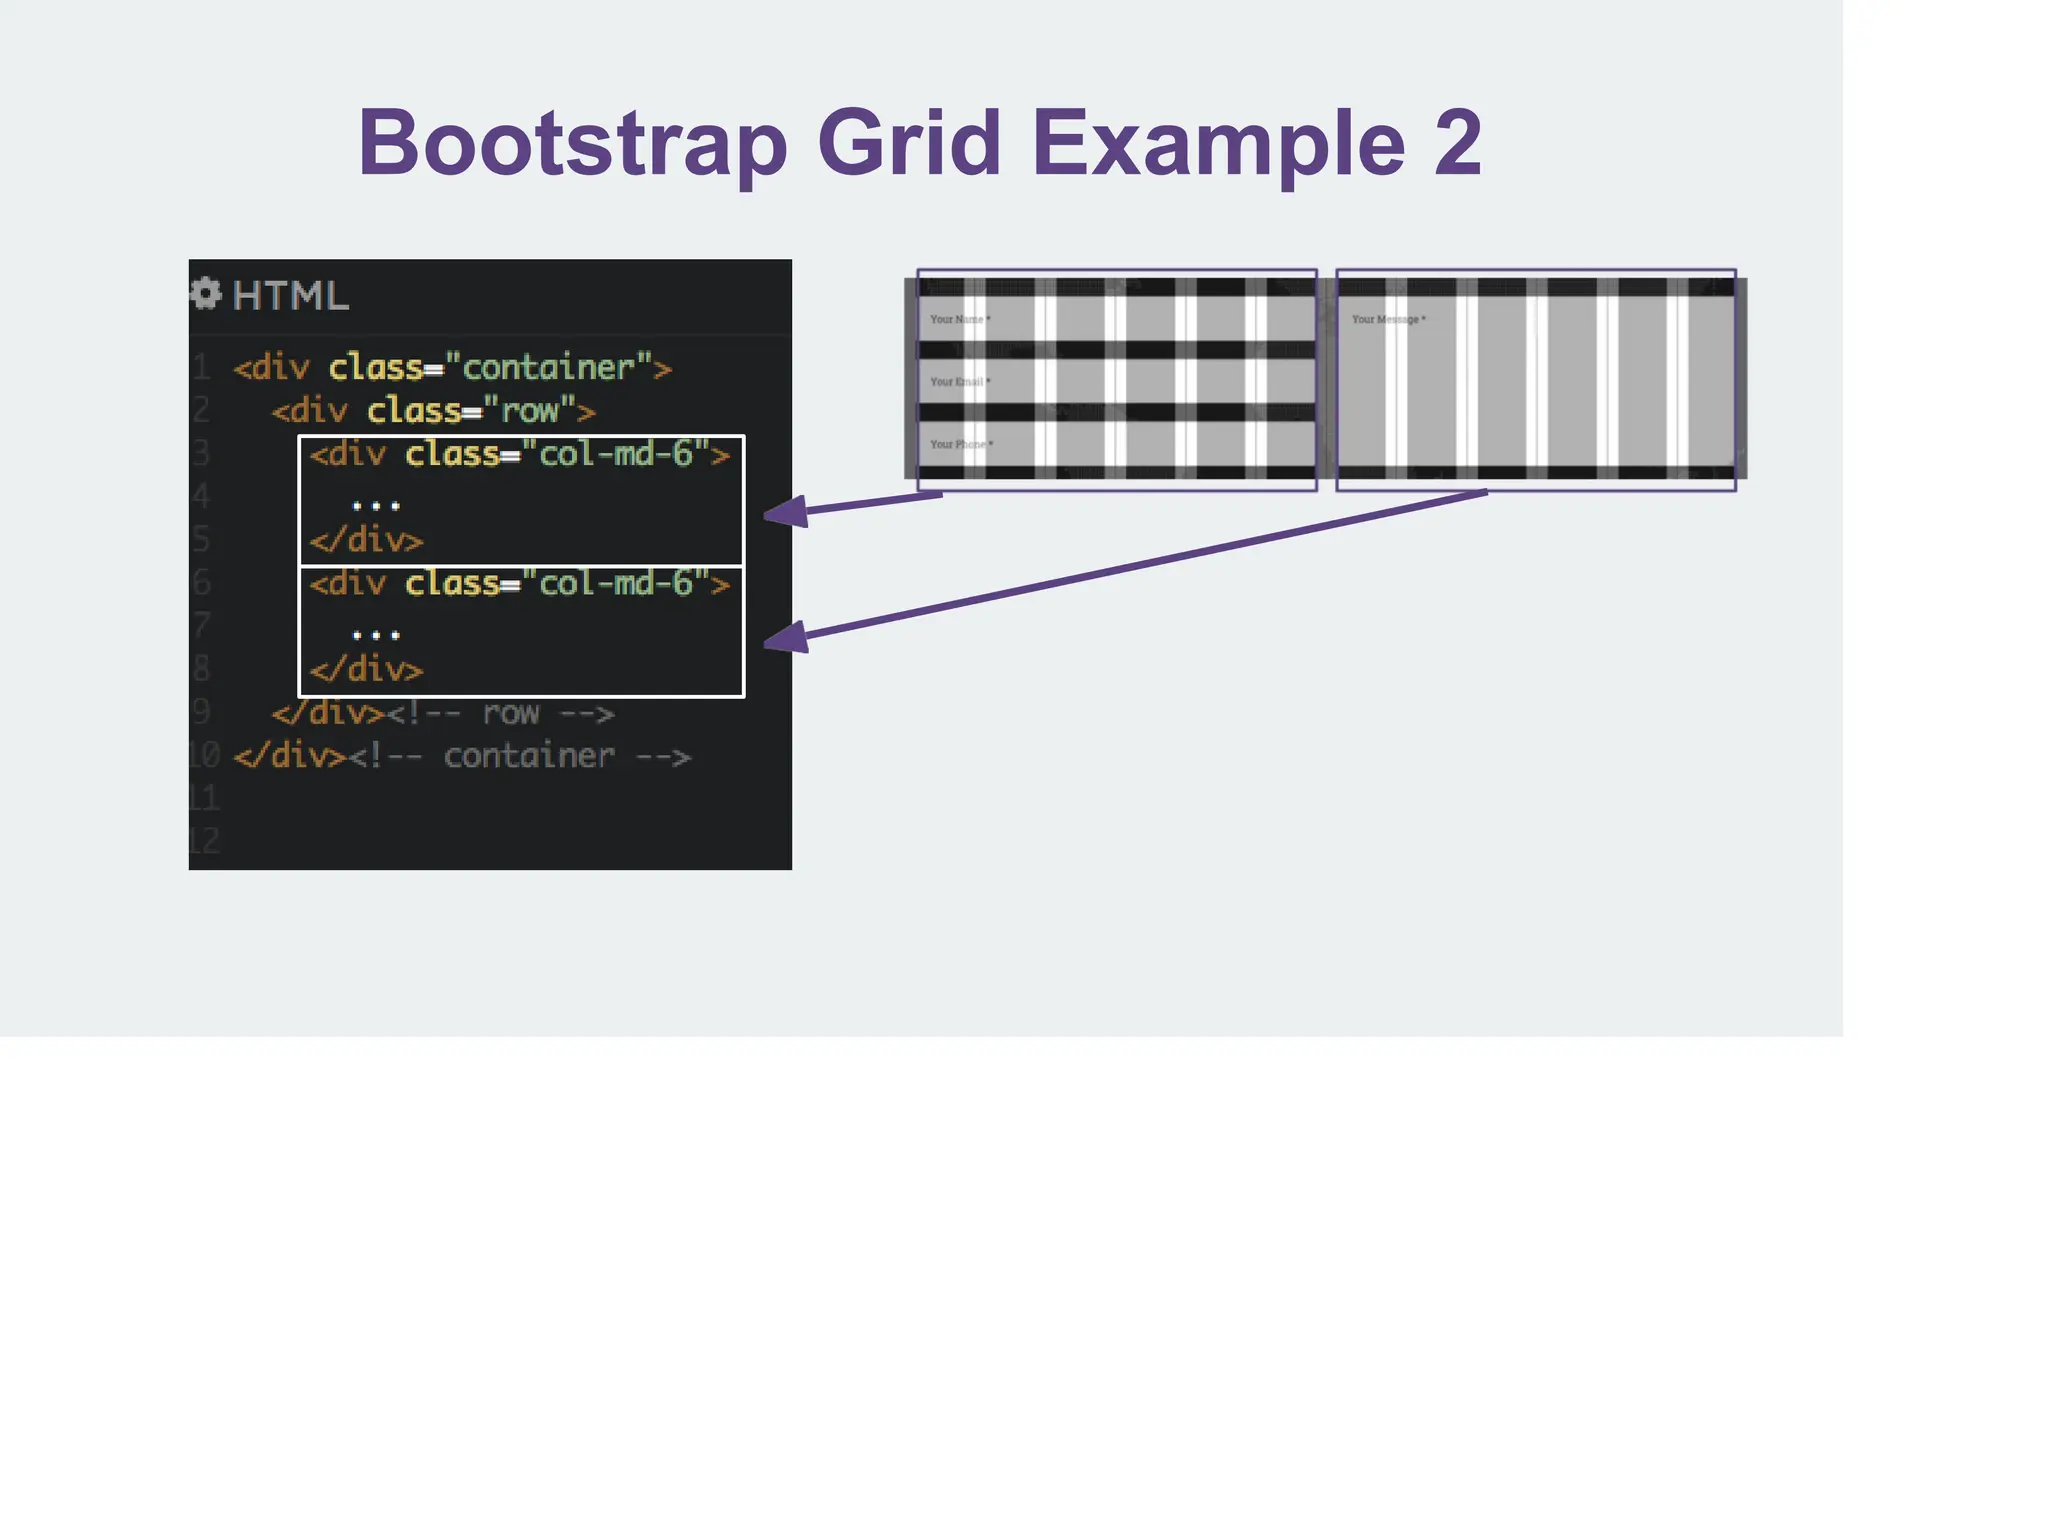2048x1536 pixels.
Task: Select the col-md-6 div on line 3
Action: (x=520, y=455)
